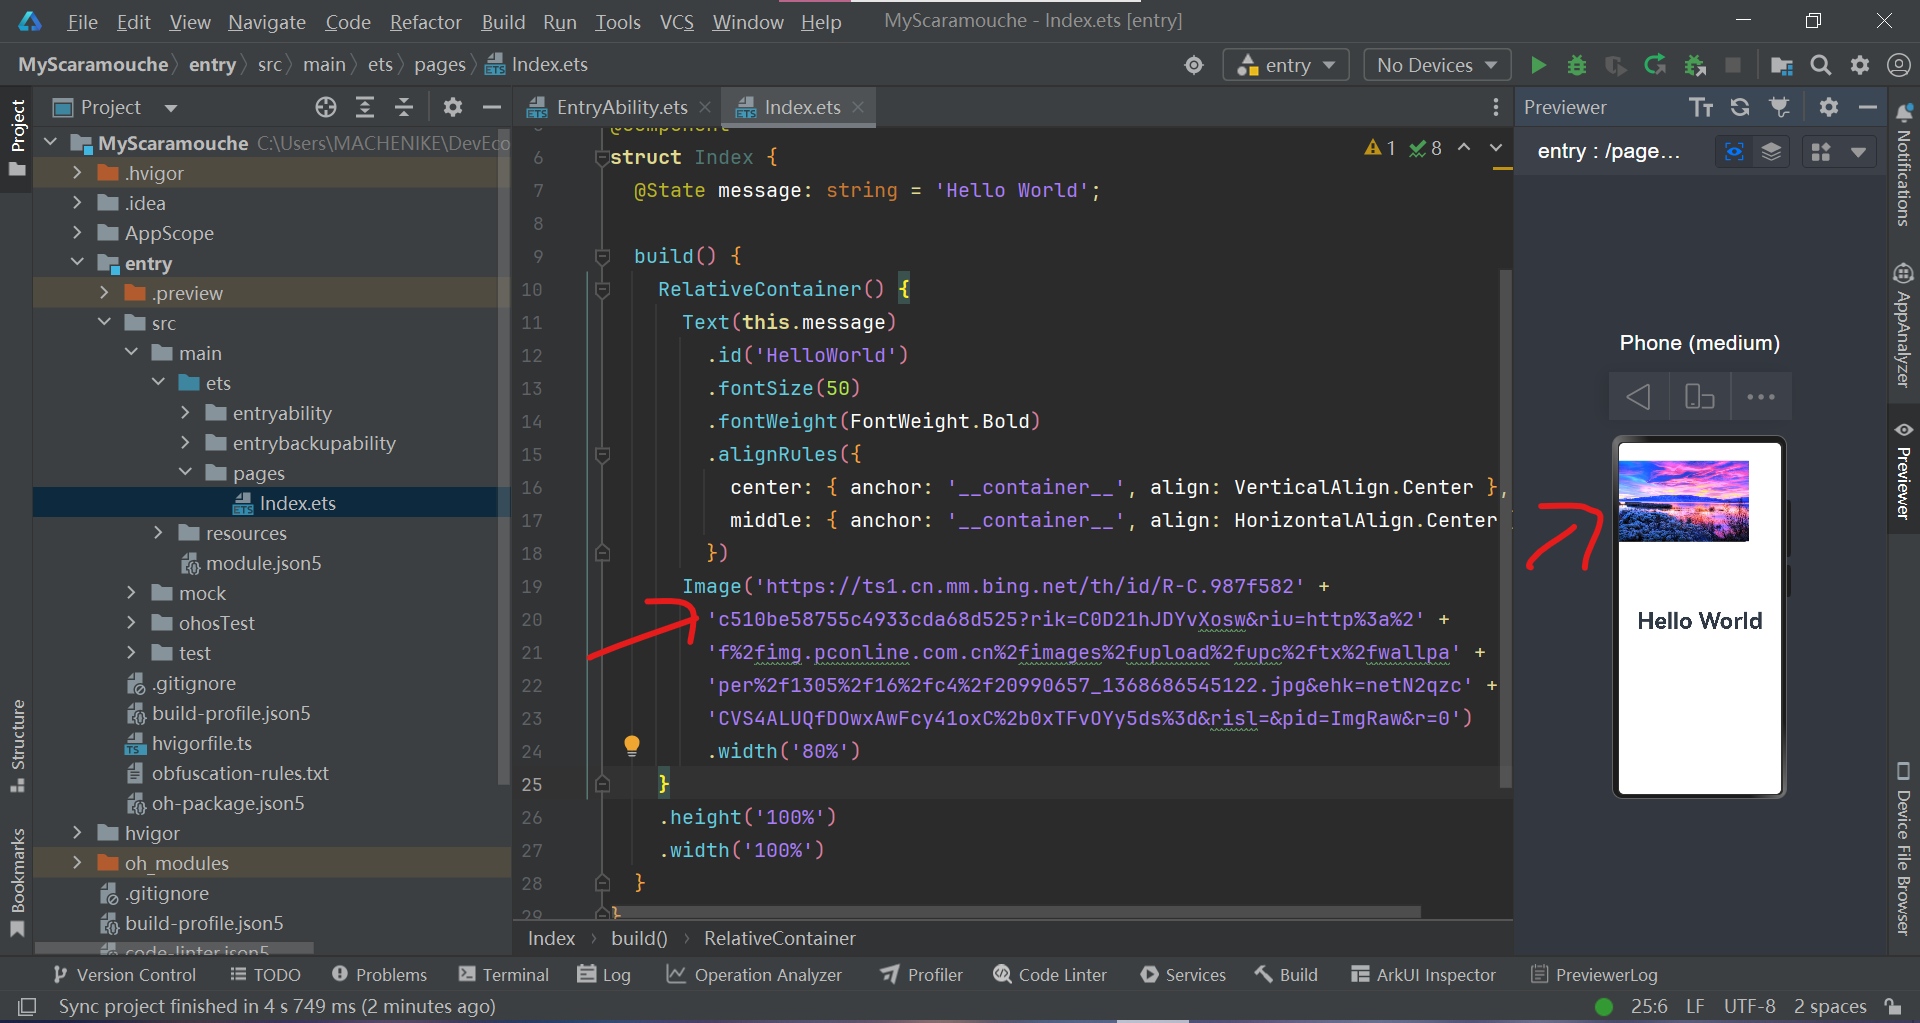Open the VCS menu
This screenshot has height=1023, width=1920.
[x=676, y=22]
